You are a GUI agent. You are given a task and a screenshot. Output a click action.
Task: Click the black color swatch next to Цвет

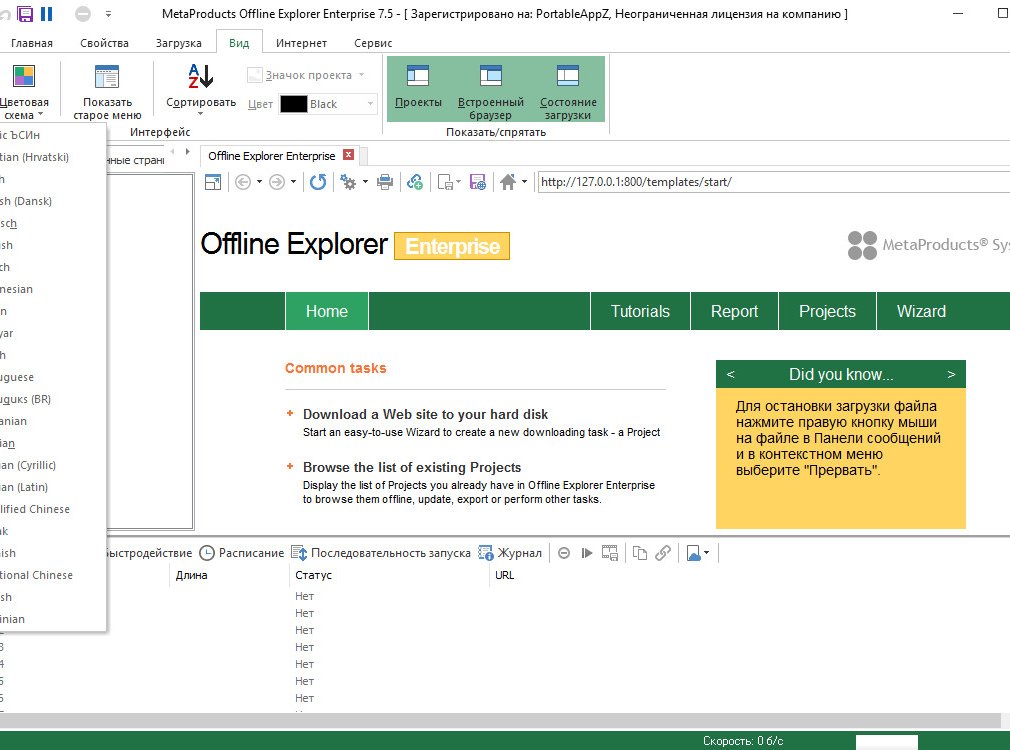pyautogui.click(x=293, y=104)
